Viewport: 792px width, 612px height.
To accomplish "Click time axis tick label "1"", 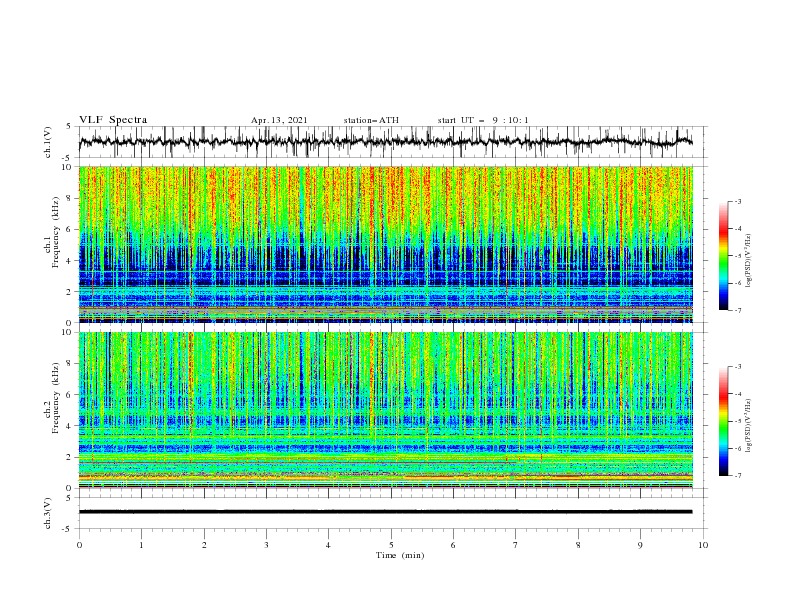I will pyautogui.click(x=141, y=545).
